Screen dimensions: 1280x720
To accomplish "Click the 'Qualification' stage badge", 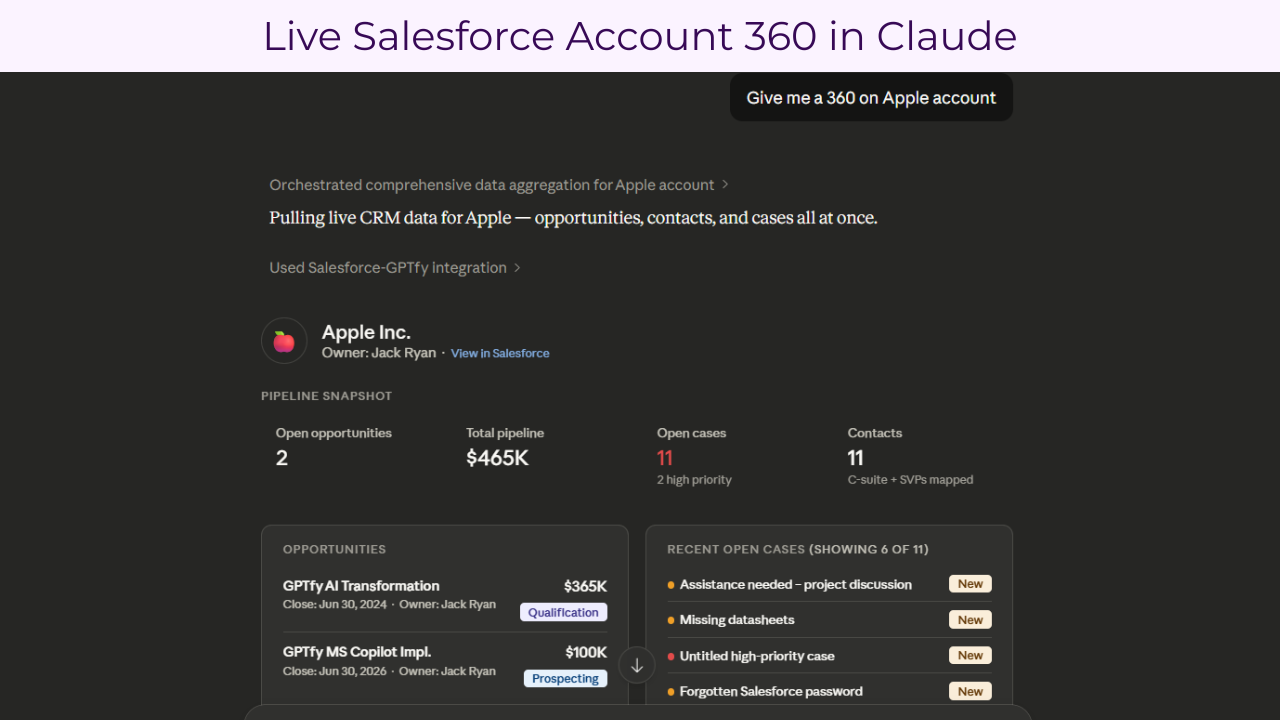I will point(563,612).
